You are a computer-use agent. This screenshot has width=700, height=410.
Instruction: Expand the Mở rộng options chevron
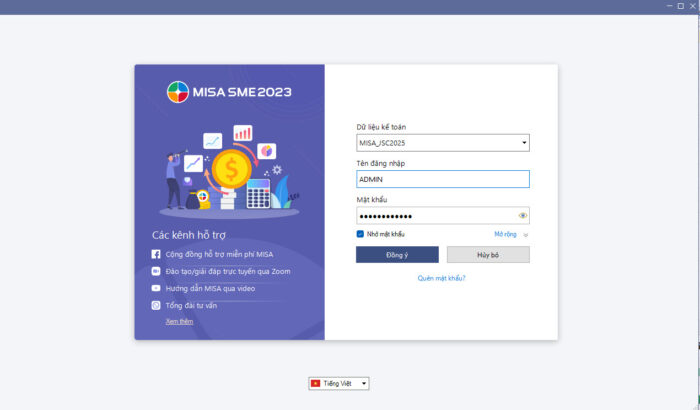coord(525,235)
